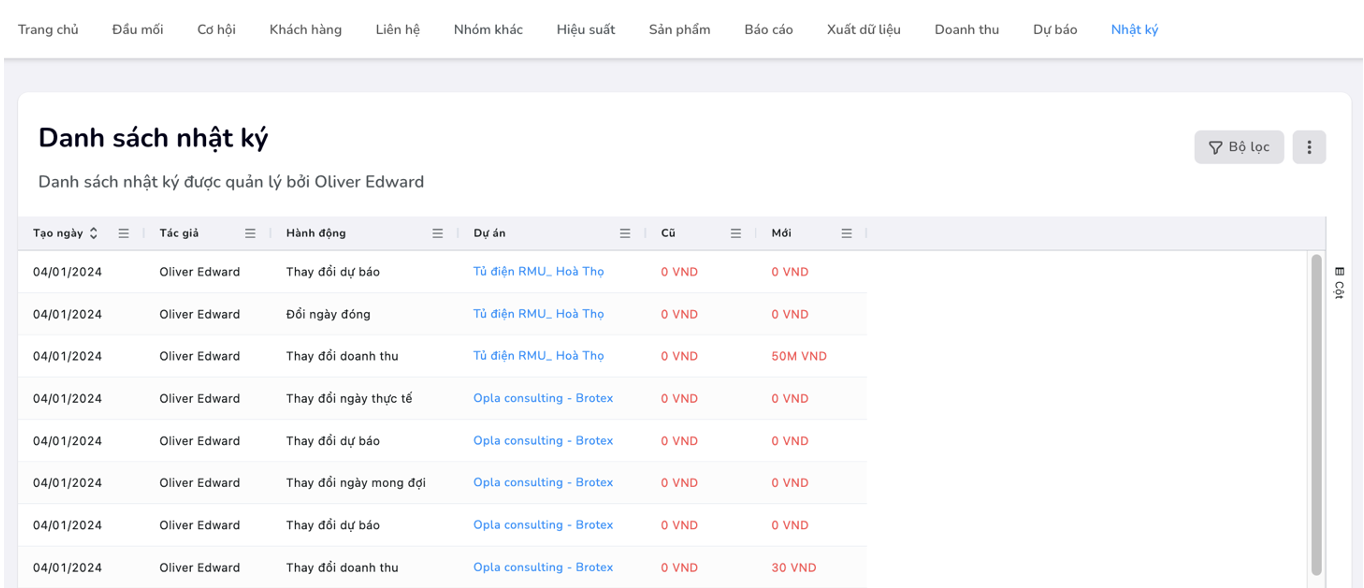Open the Hành động column menu icon
This screenshot has height=588, width=1364.
(x=437, y=233)
